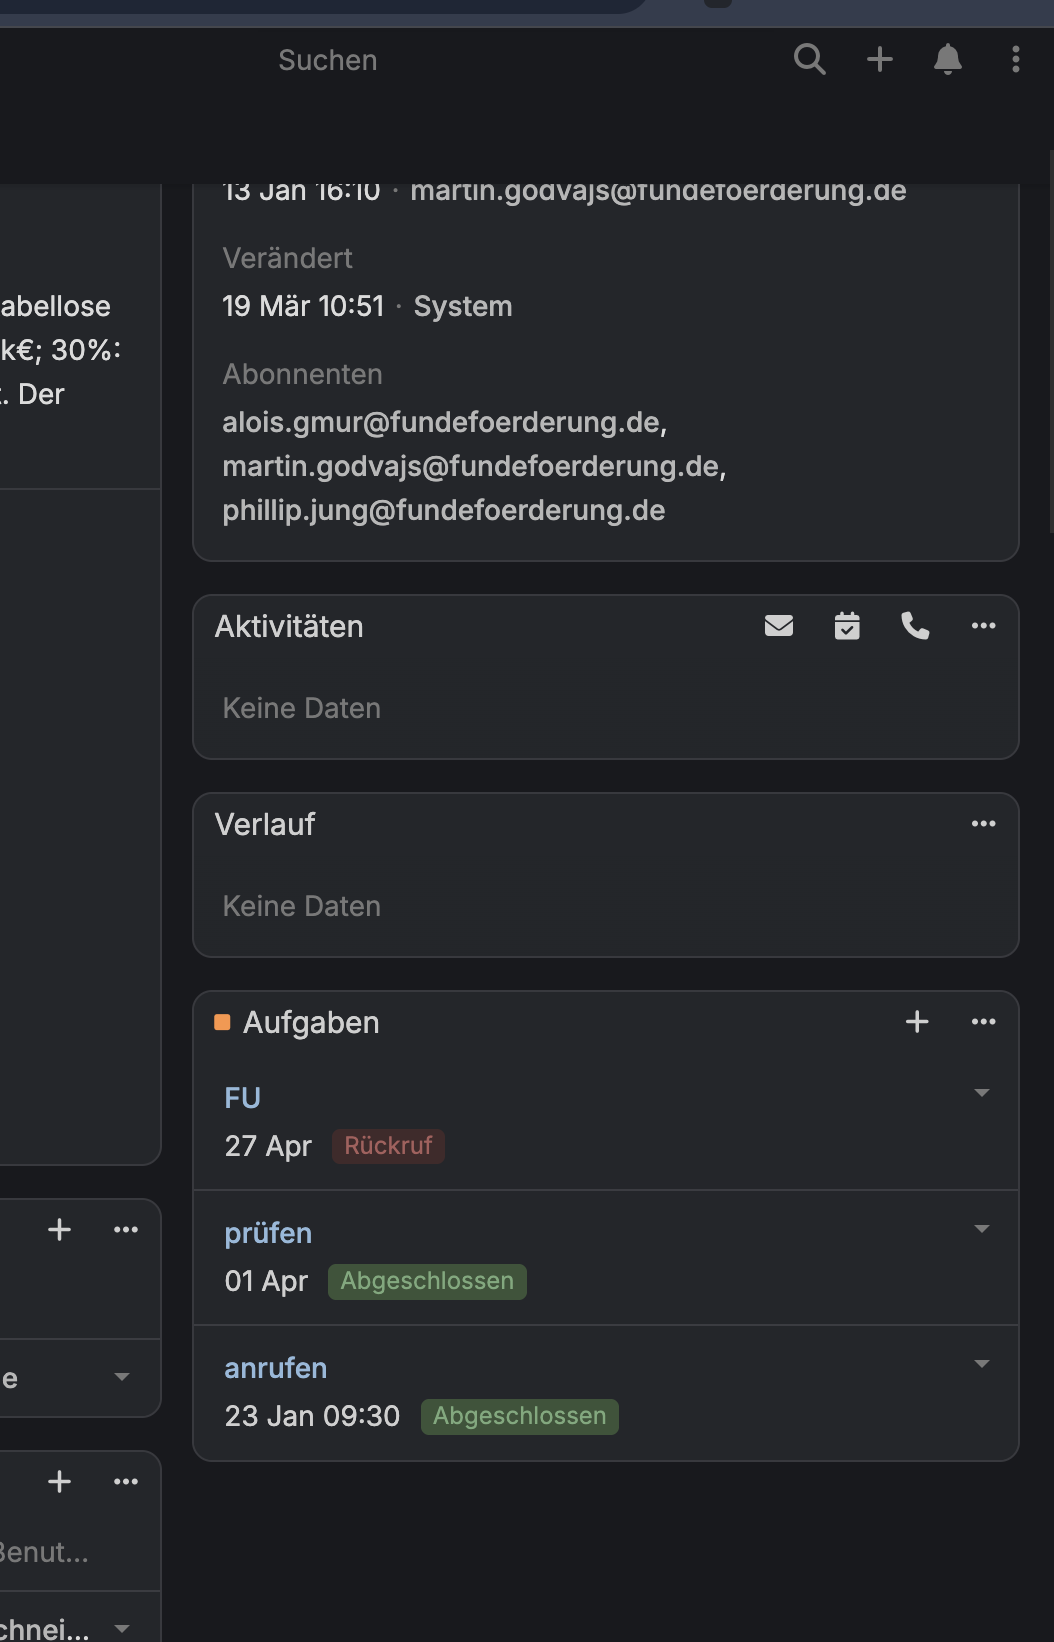The height and width of the screenshot is (1642, 1054).
Task: Open the FU task link
Action: pyautogui.click(x=243, y=1098)
